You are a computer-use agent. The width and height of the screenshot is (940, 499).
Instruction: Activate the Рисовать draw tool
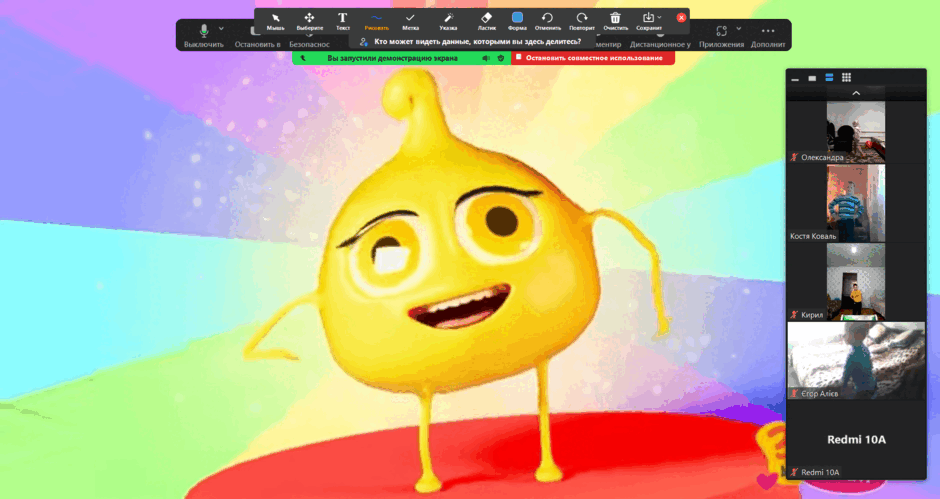pyautogui.click(x=376, y=21)
